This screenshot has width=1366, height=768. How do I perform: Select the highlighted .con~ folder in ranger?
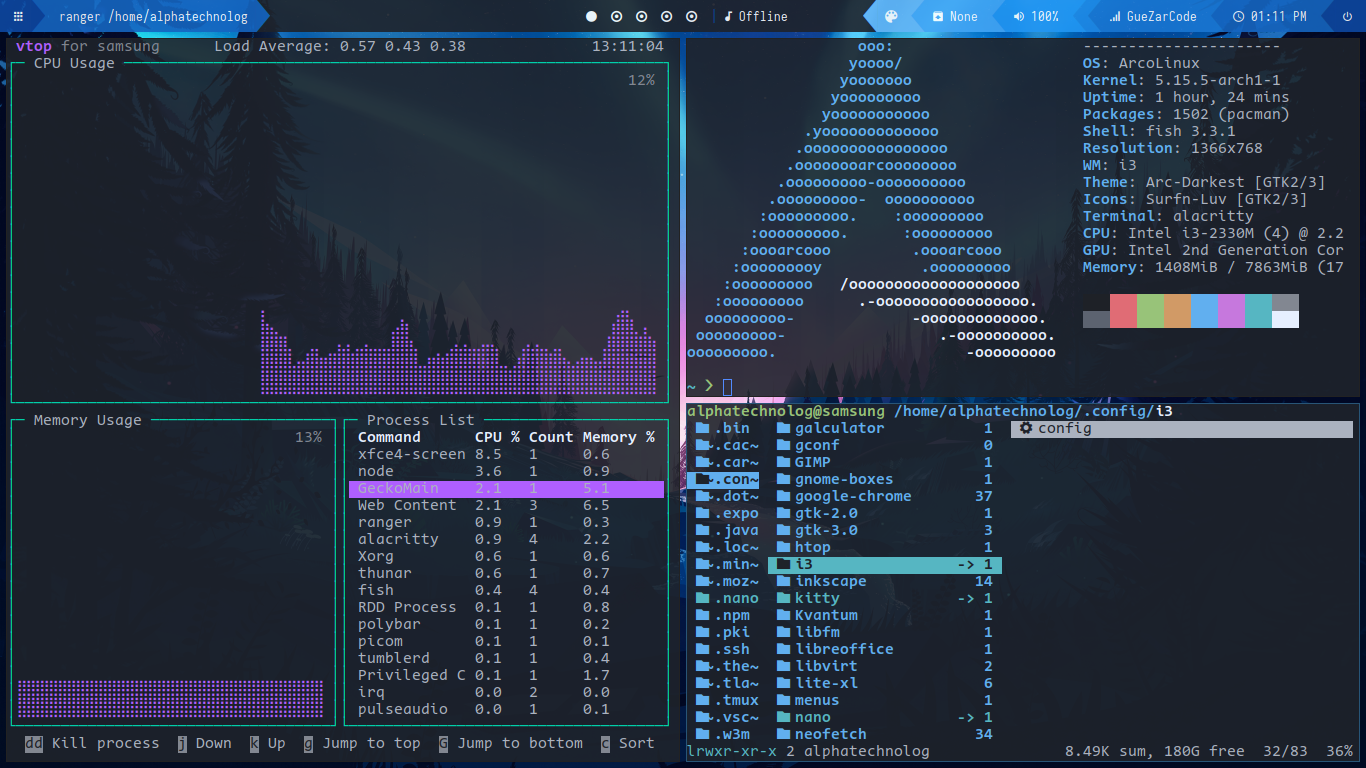pos(723,479)
